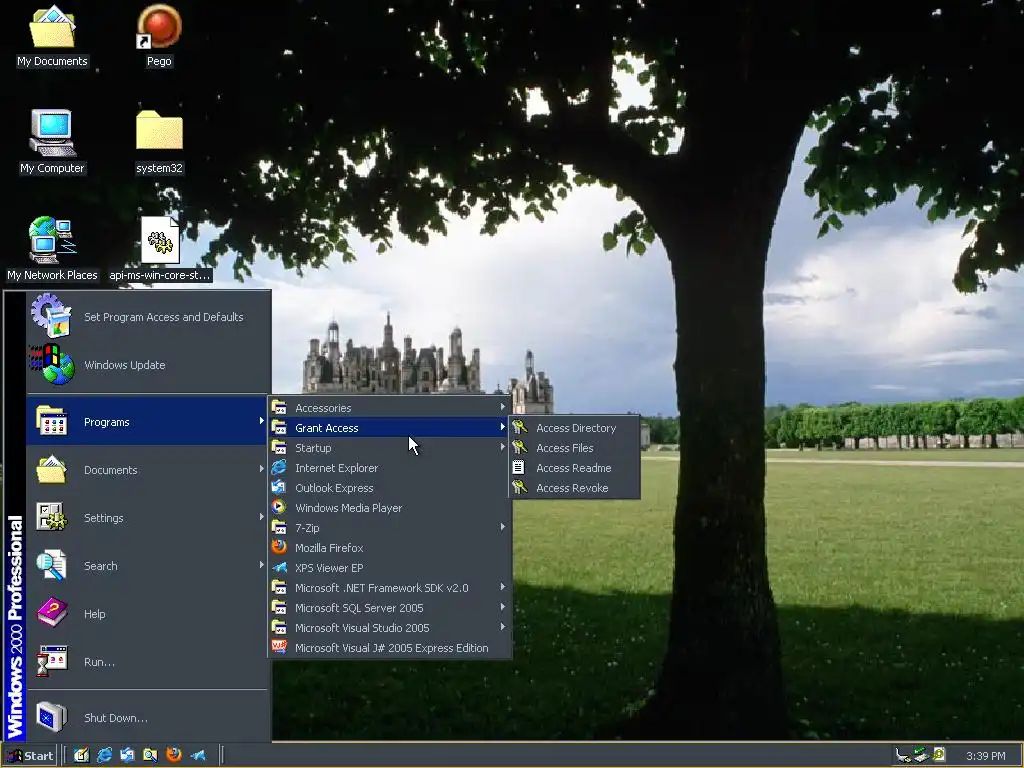Expand Microsoft .NET Framework SDK v2.0 folder
Image resolution: width=1024 pixels, height=768 pixels.
point(390,588)
